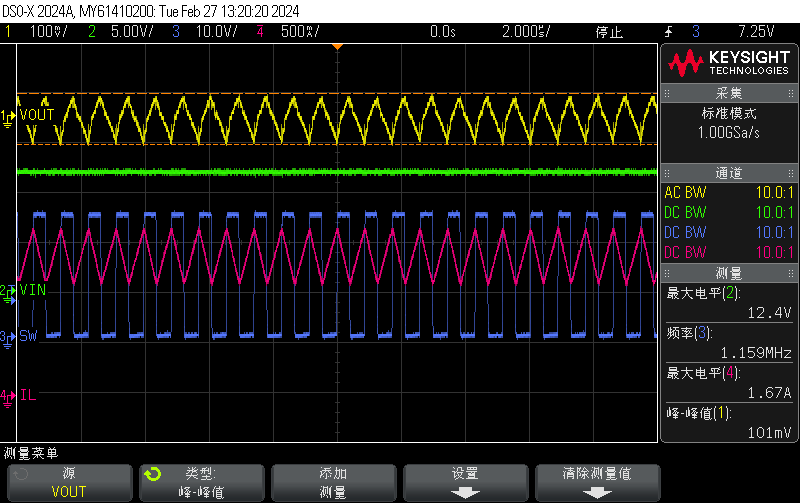Click the green DC BW channel row

click(x=729, y=212)
